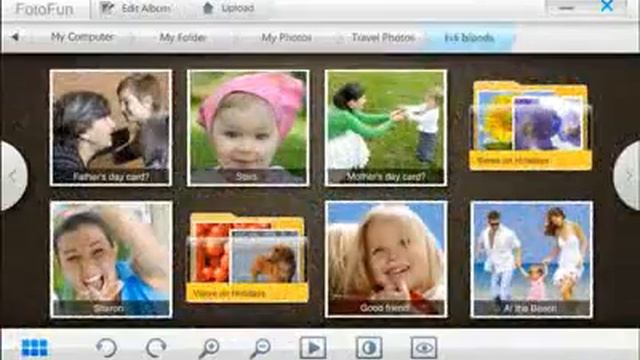Toggle the half-filled circle contrast icon
The image size is (640, 360).
click(x=369, y=348)
